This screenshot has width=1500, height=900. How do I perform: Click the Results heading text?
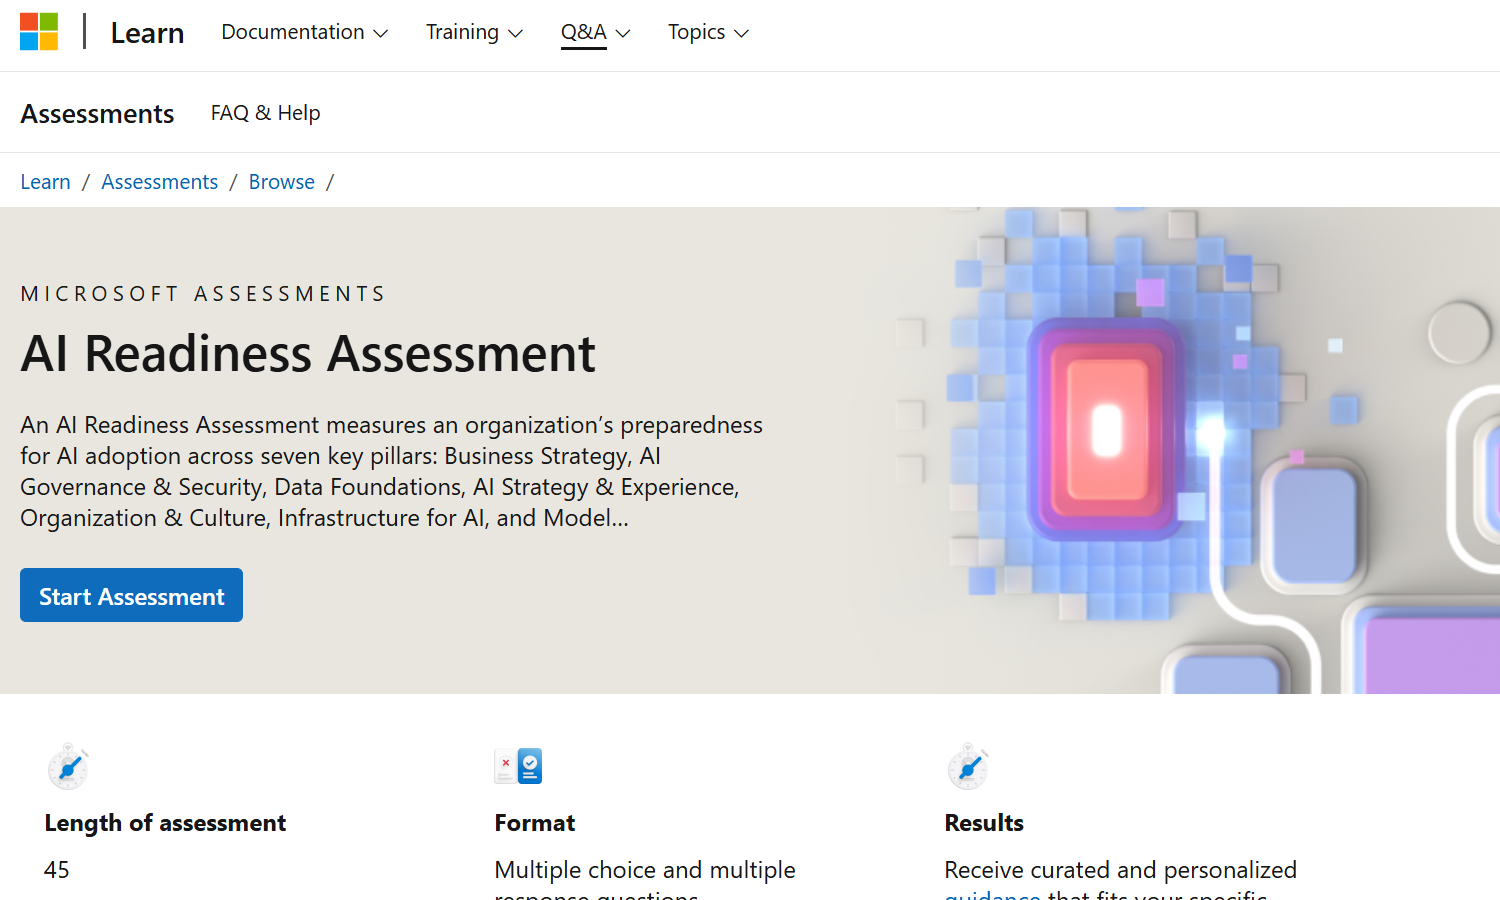[x=984, y=823]
